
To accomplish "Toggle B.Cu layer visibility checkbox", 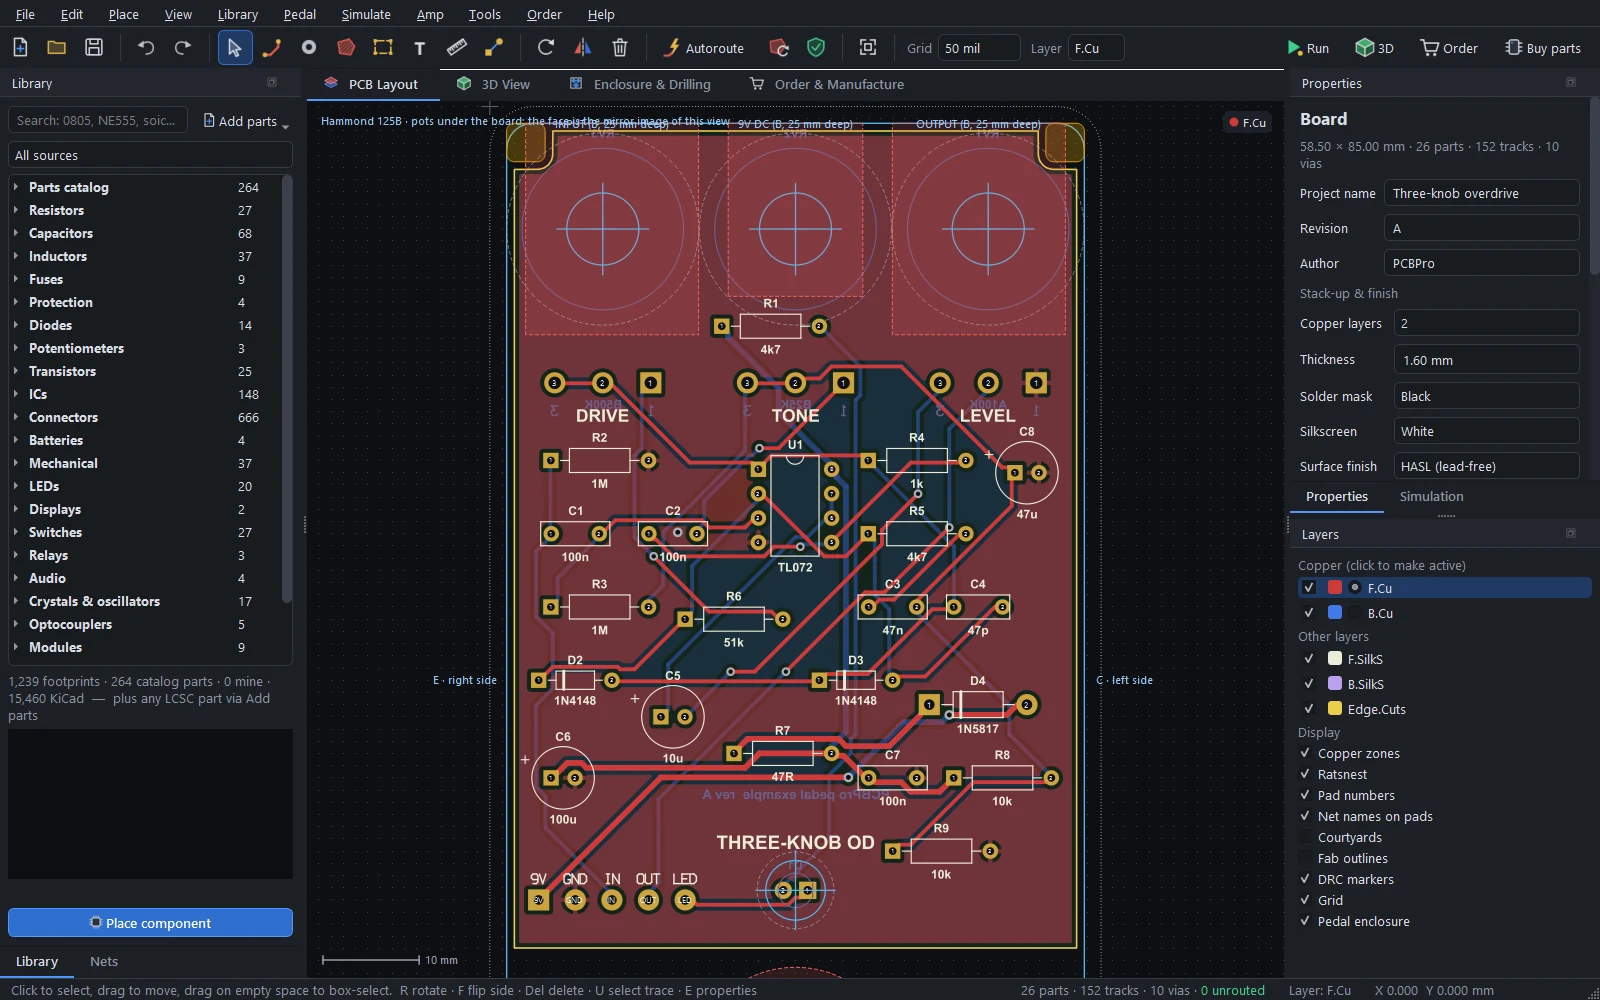I will pyautogui.click(x=1309, y=613).
